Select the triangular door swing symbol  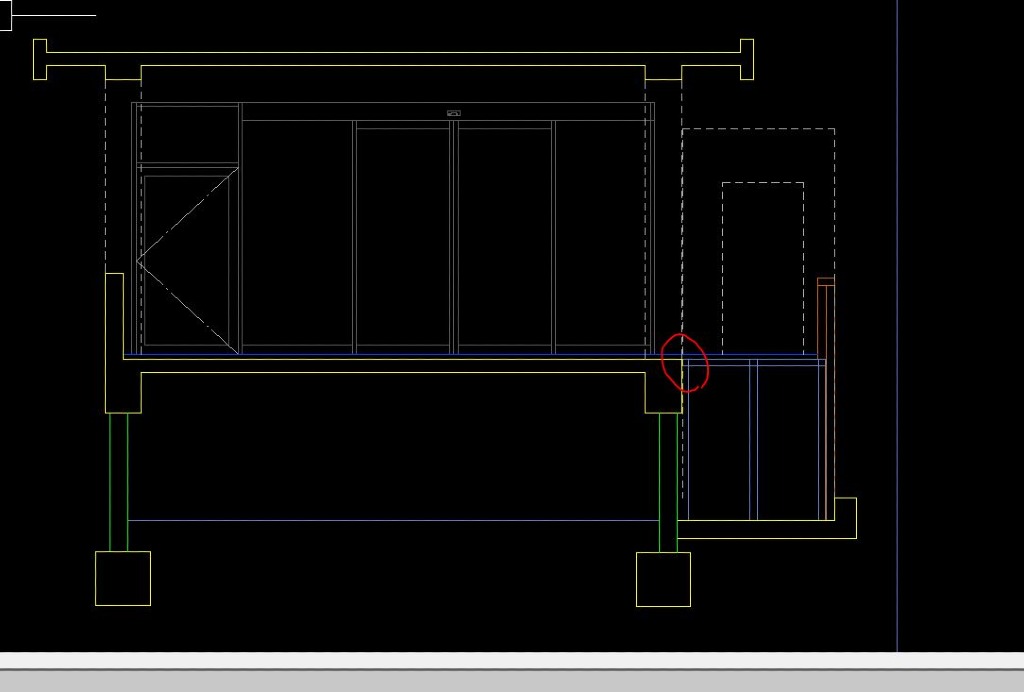[x=185, y=262]
